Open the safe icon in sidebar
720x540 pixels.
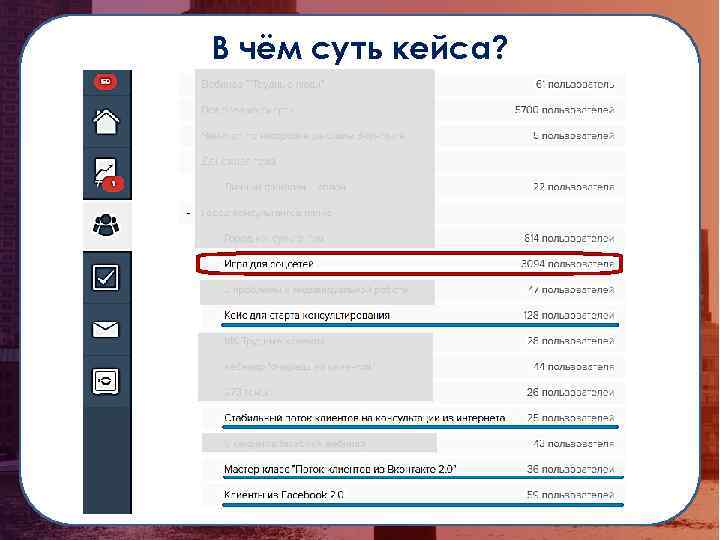[x=106, y=381]
